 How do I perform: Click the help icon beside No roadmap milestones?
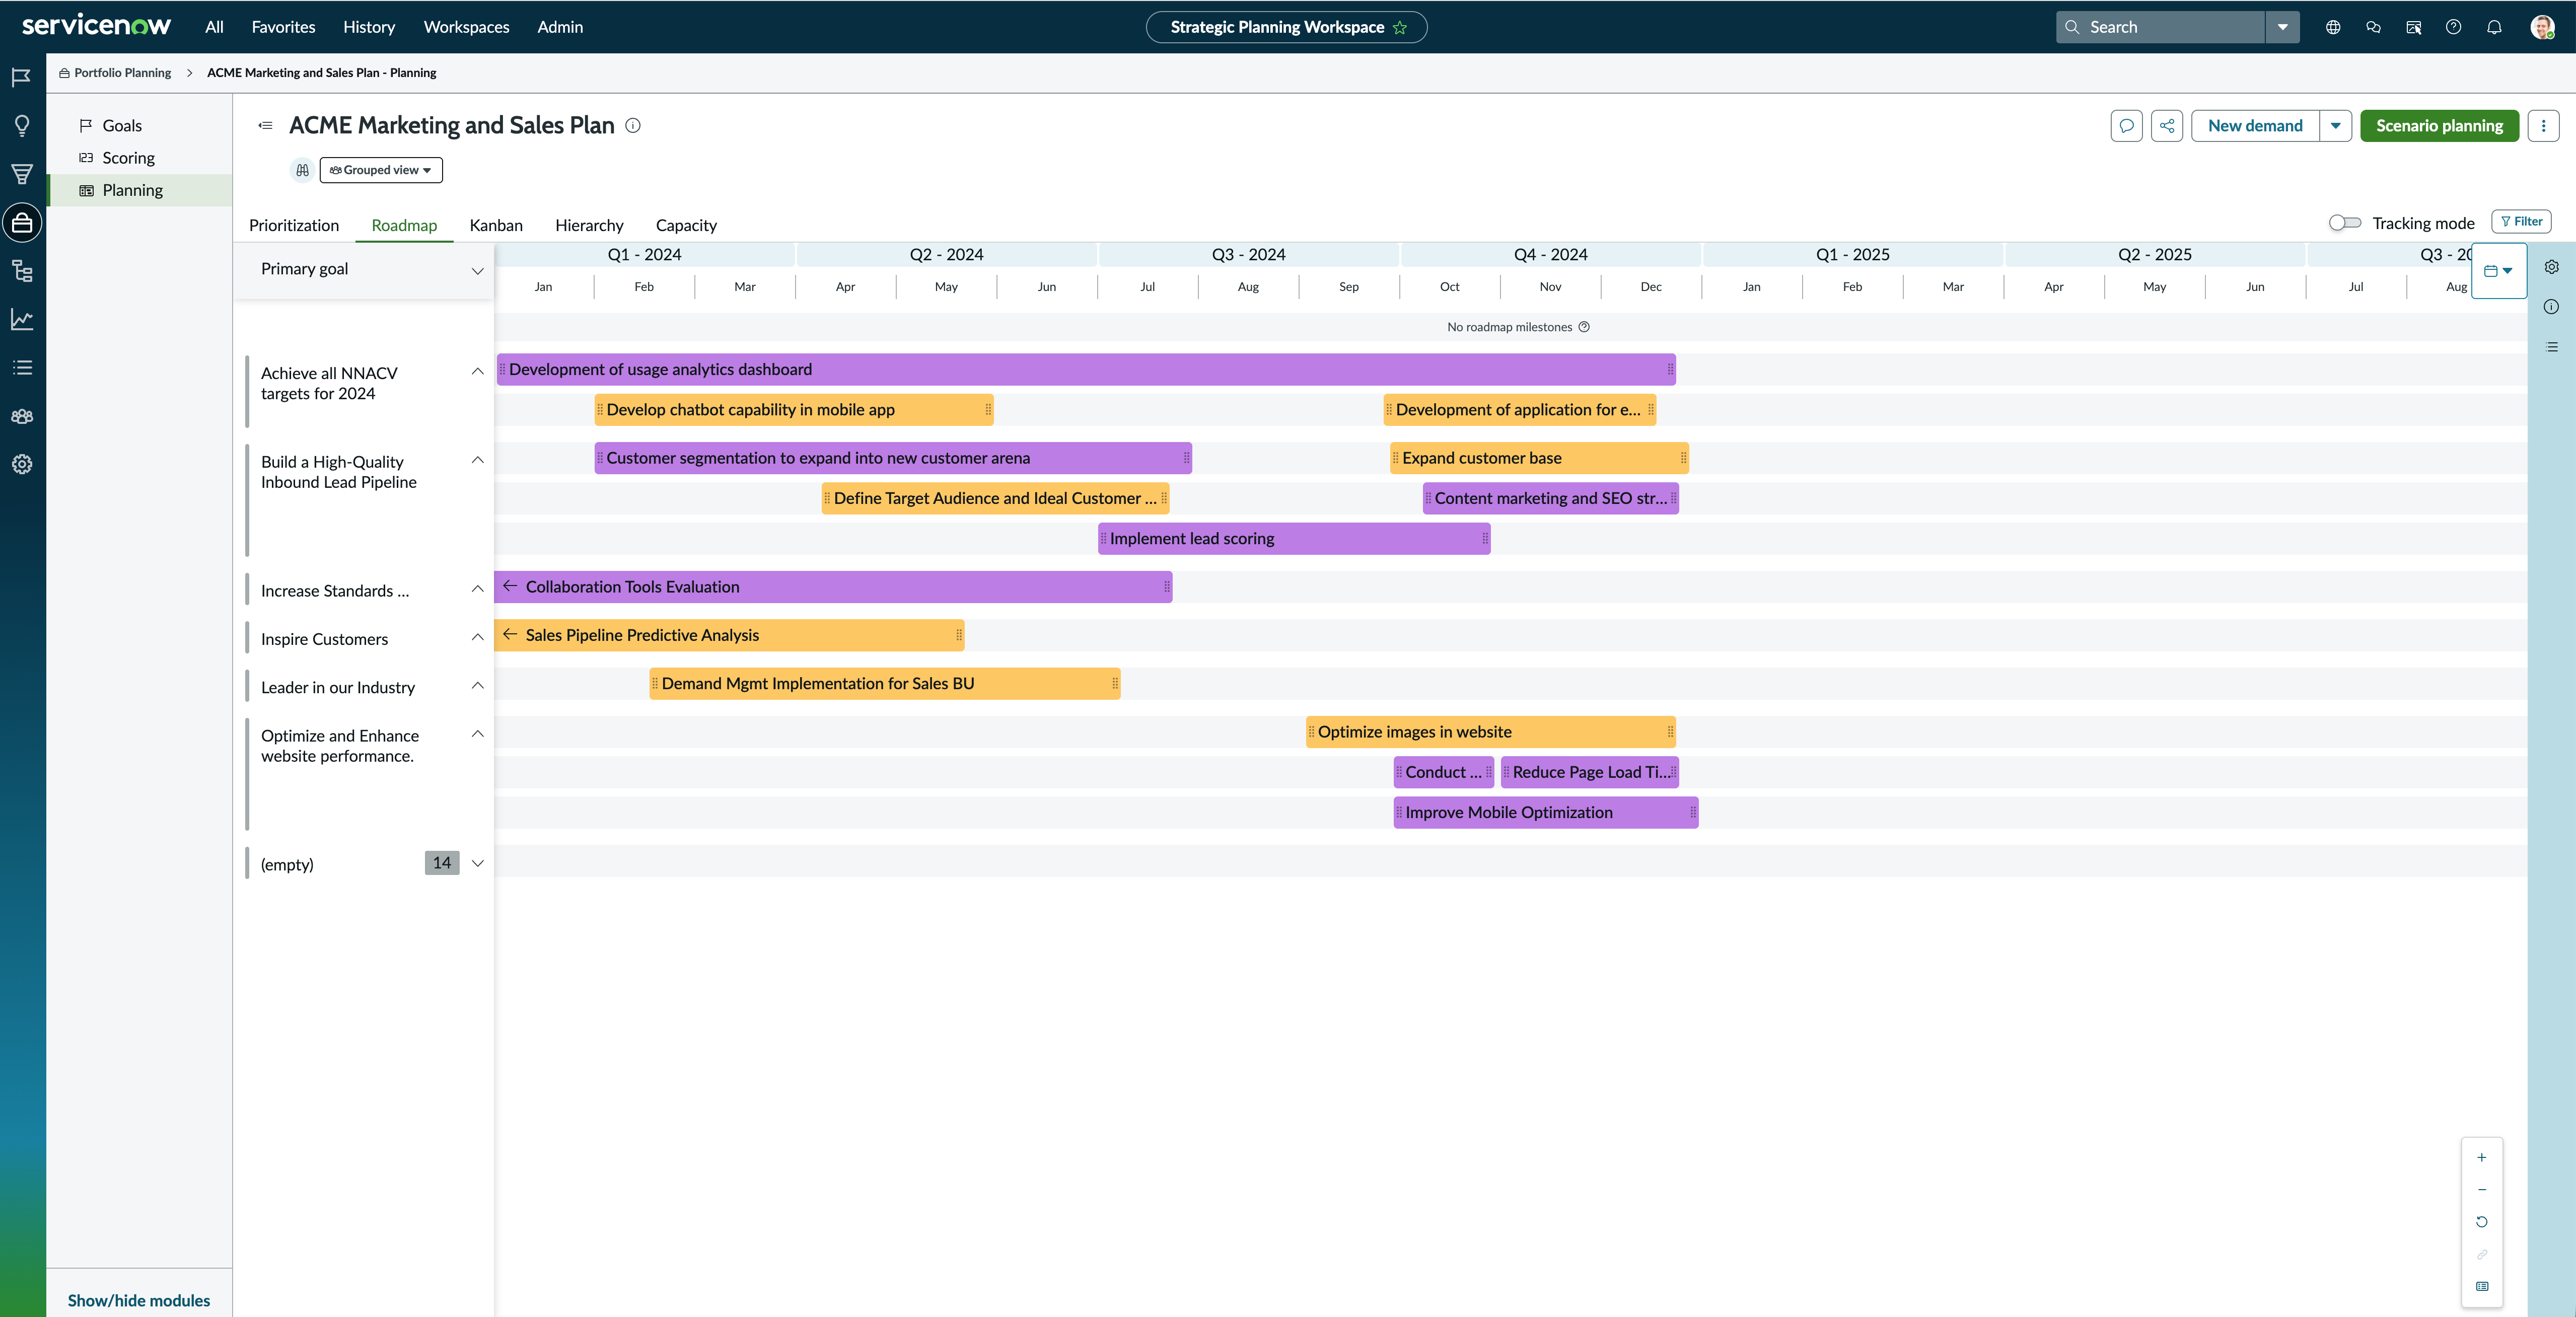(1584, 327)
